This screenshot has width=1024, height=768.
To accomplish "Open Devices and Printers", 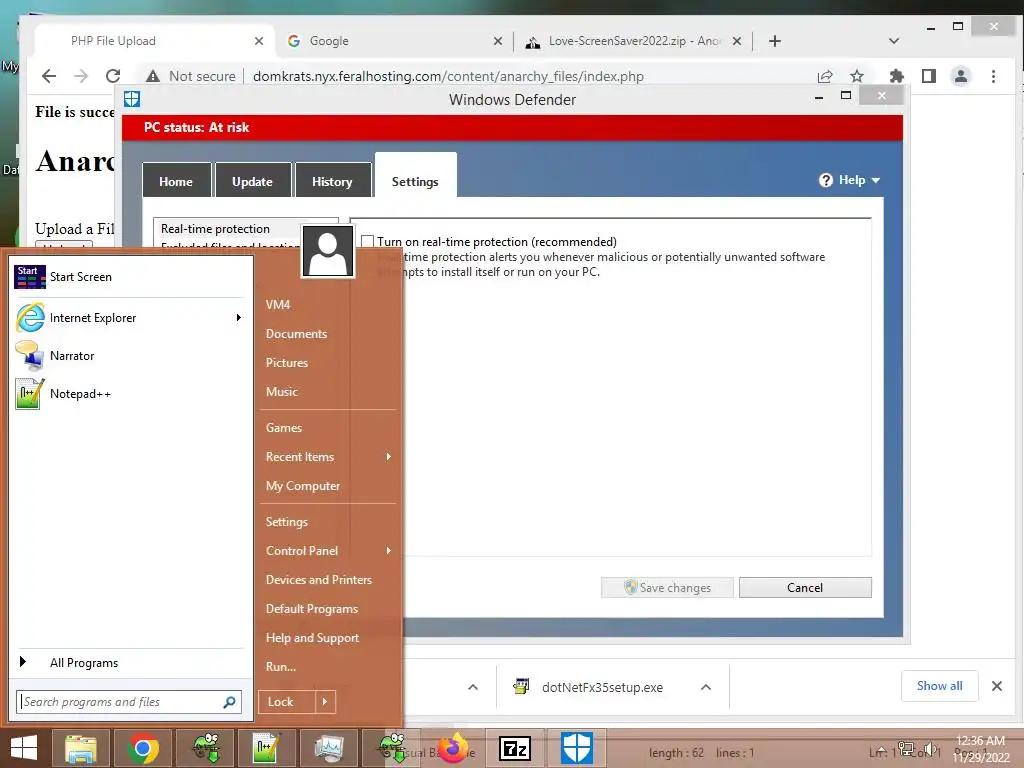I will (x=319, y=580).
